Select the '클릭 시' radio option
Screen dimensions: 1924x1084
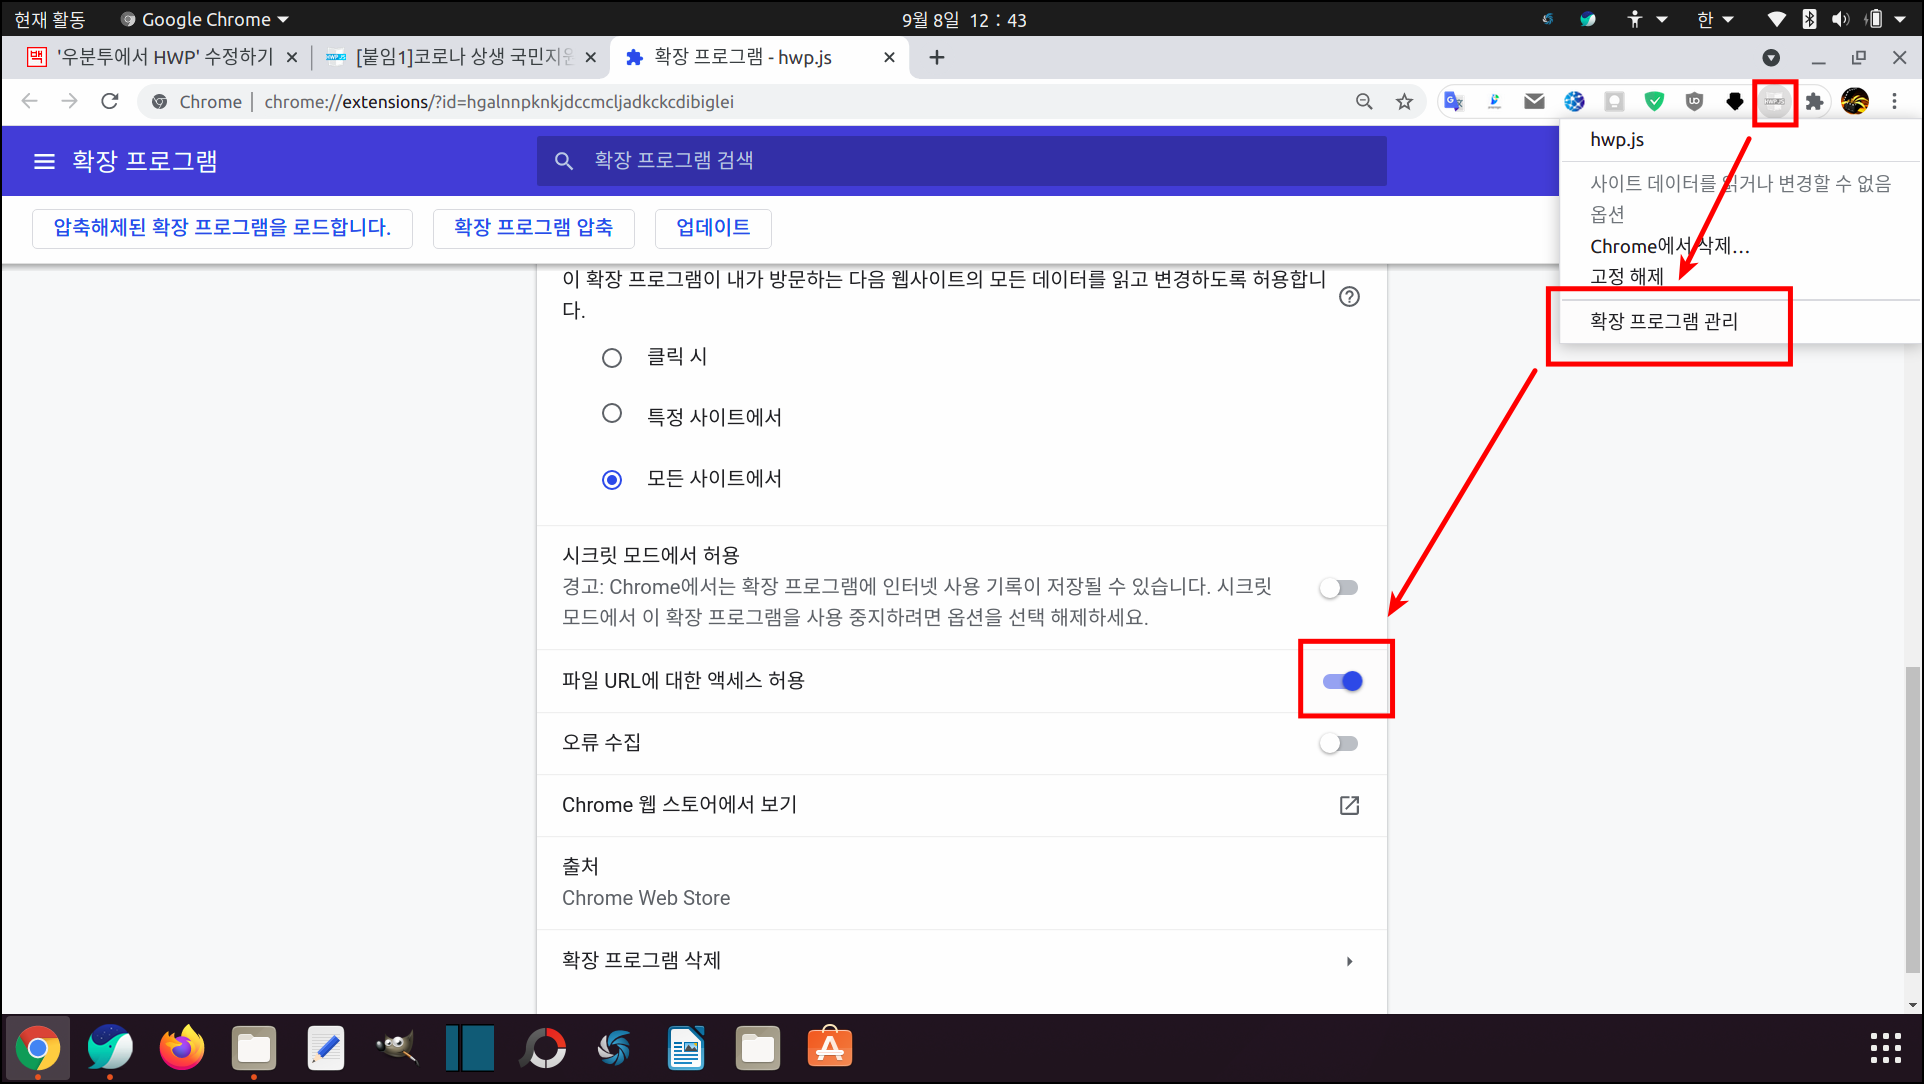pyautogui.click(x=612, y=358)
